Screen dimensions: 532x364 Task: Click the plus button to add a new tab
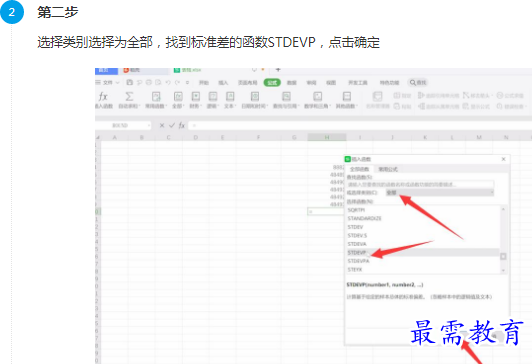[278, 70]
